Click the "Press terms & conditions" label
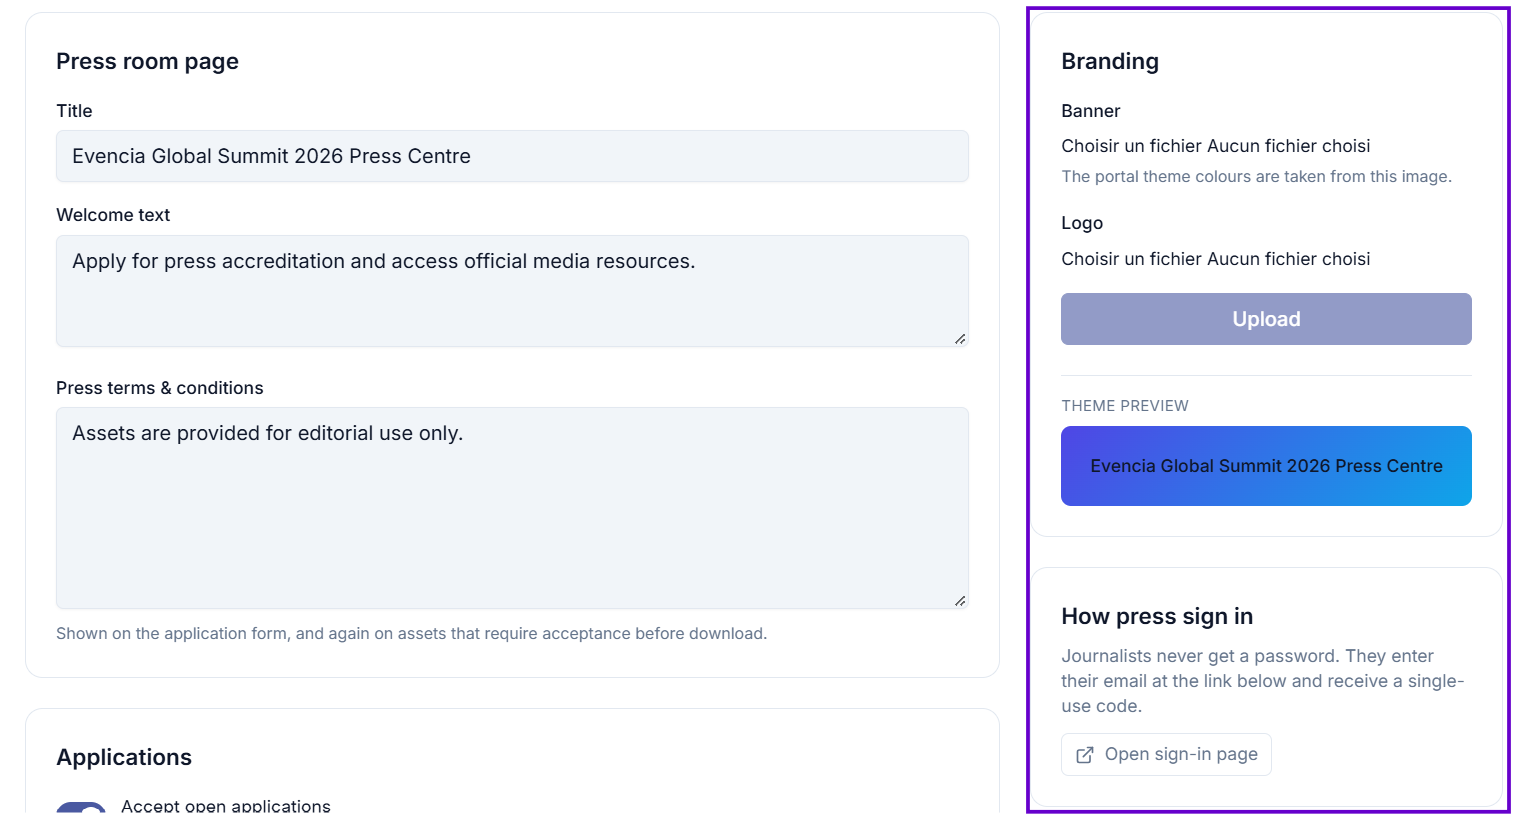 pyautogui.click(x=160, y=388)
